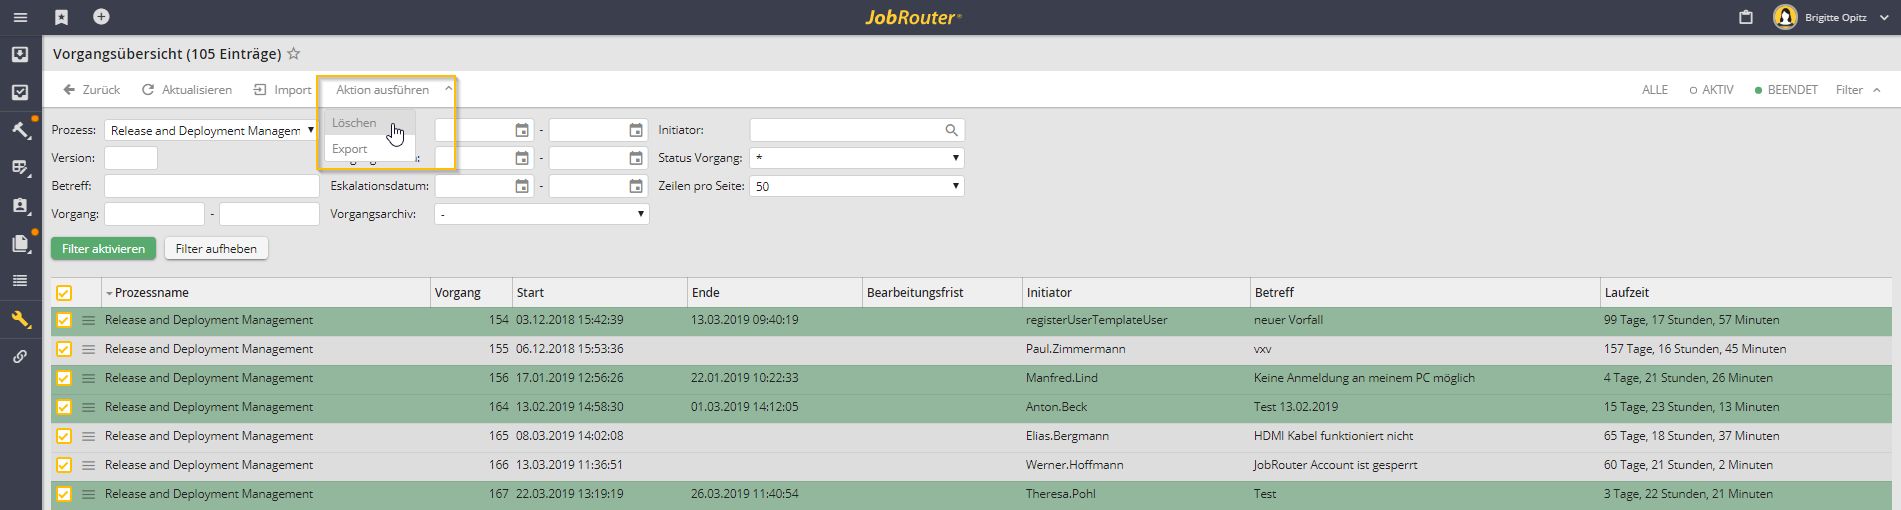This screenshot has width=1901, height=510.
Task: Open the Vorgangsarchiv dropdown
Action: (x=542, y=214)
